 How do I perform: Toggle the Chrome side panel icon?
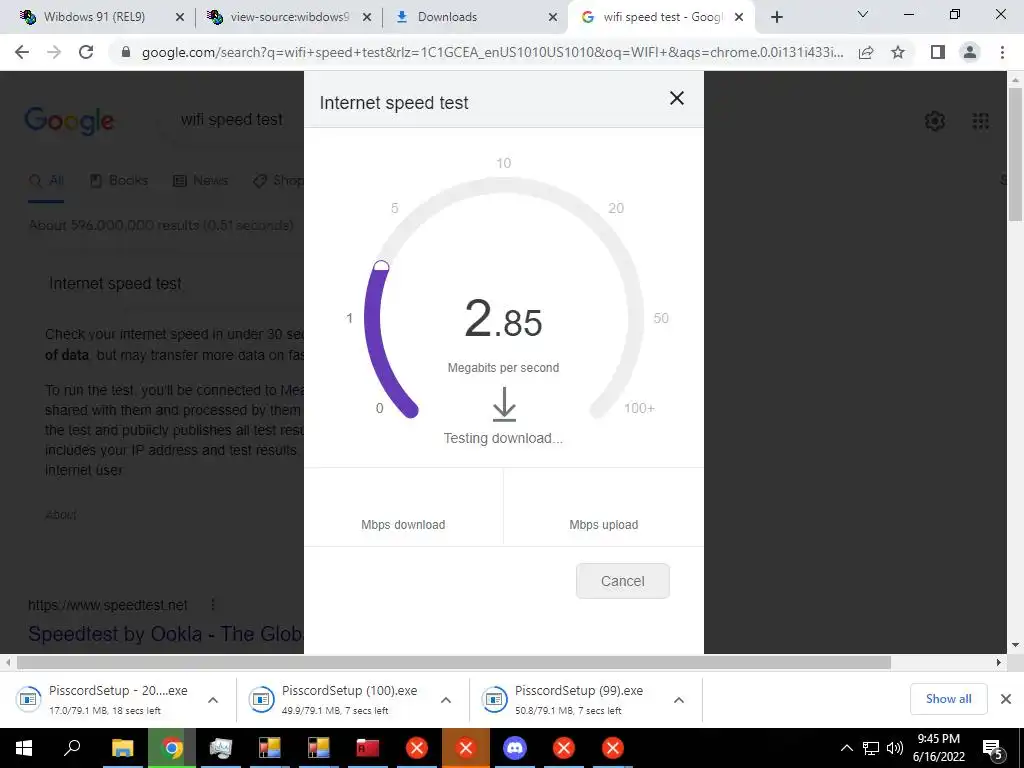click(938, 52)
